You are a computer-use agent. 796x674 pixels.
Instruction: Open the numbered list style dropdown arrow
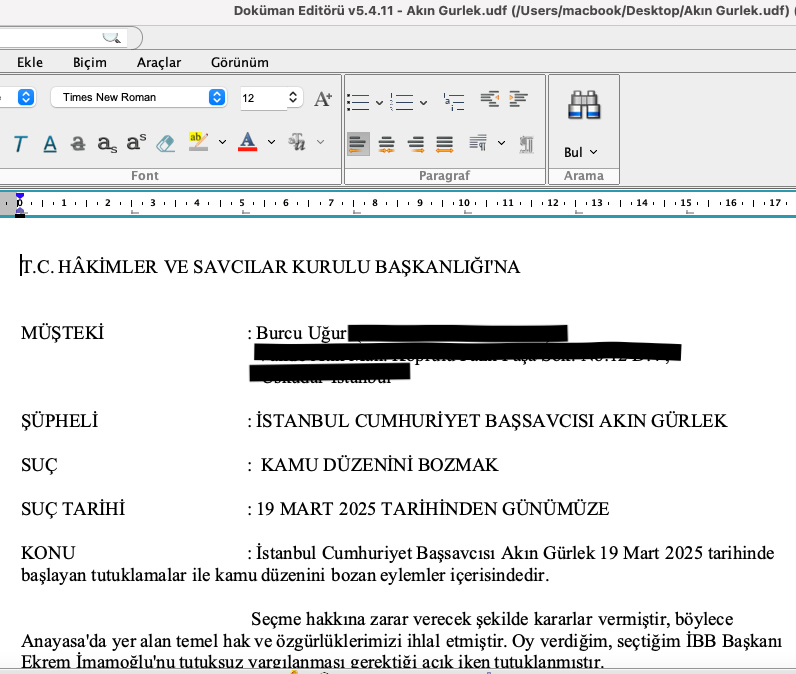(423, 103)
